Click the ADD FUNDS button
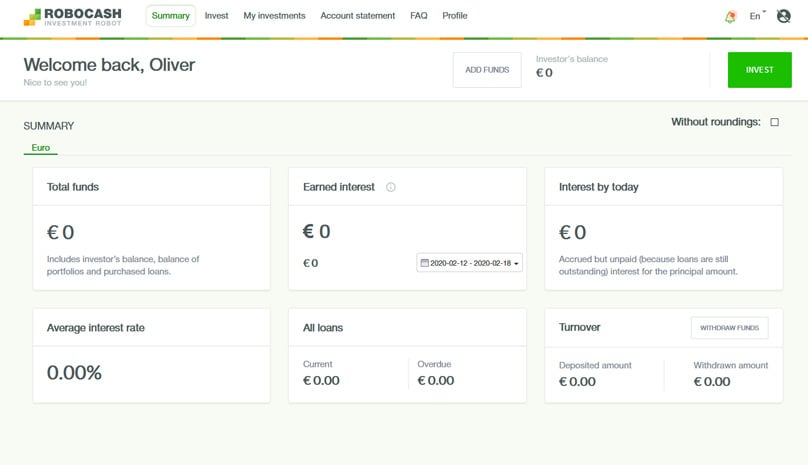Image resolution: width=808 pixels, height=465 pixels. tap(487, 70)
